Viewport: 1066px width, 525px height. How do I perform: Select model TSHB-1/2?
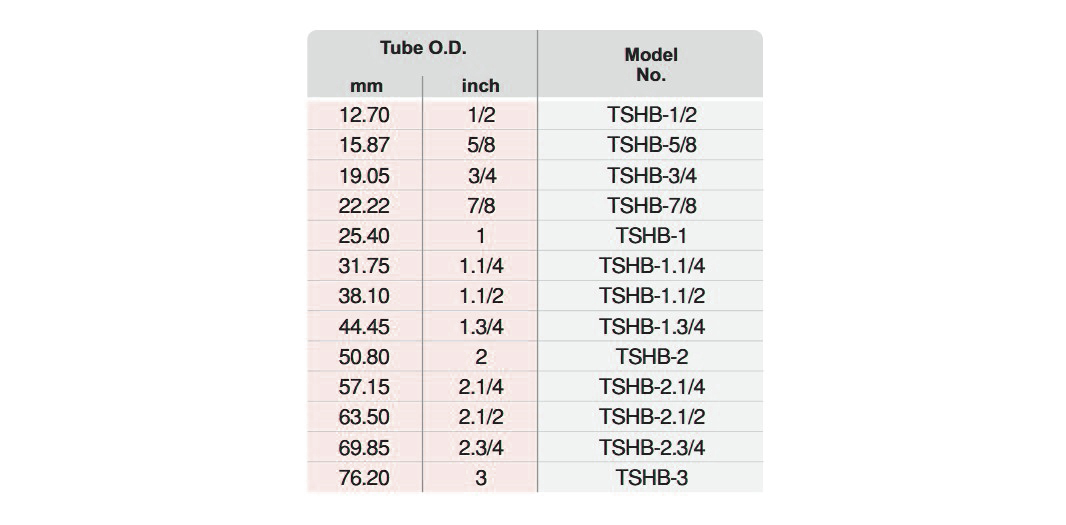click(x=651, y=115)
